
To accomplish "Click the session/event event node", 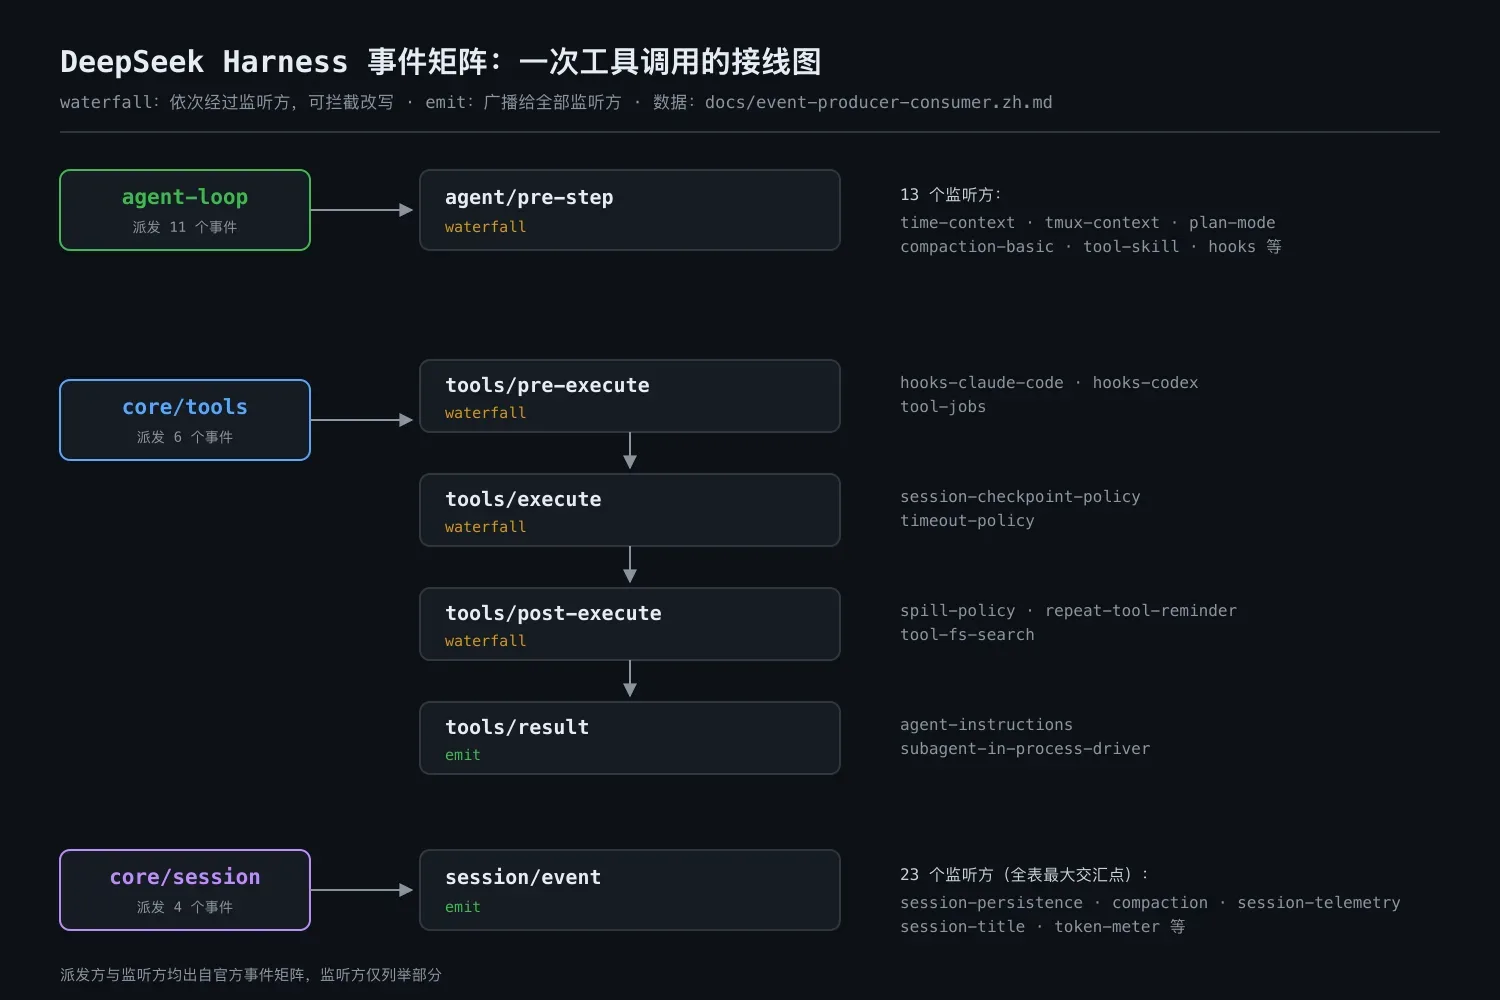I will coord(630,890).
